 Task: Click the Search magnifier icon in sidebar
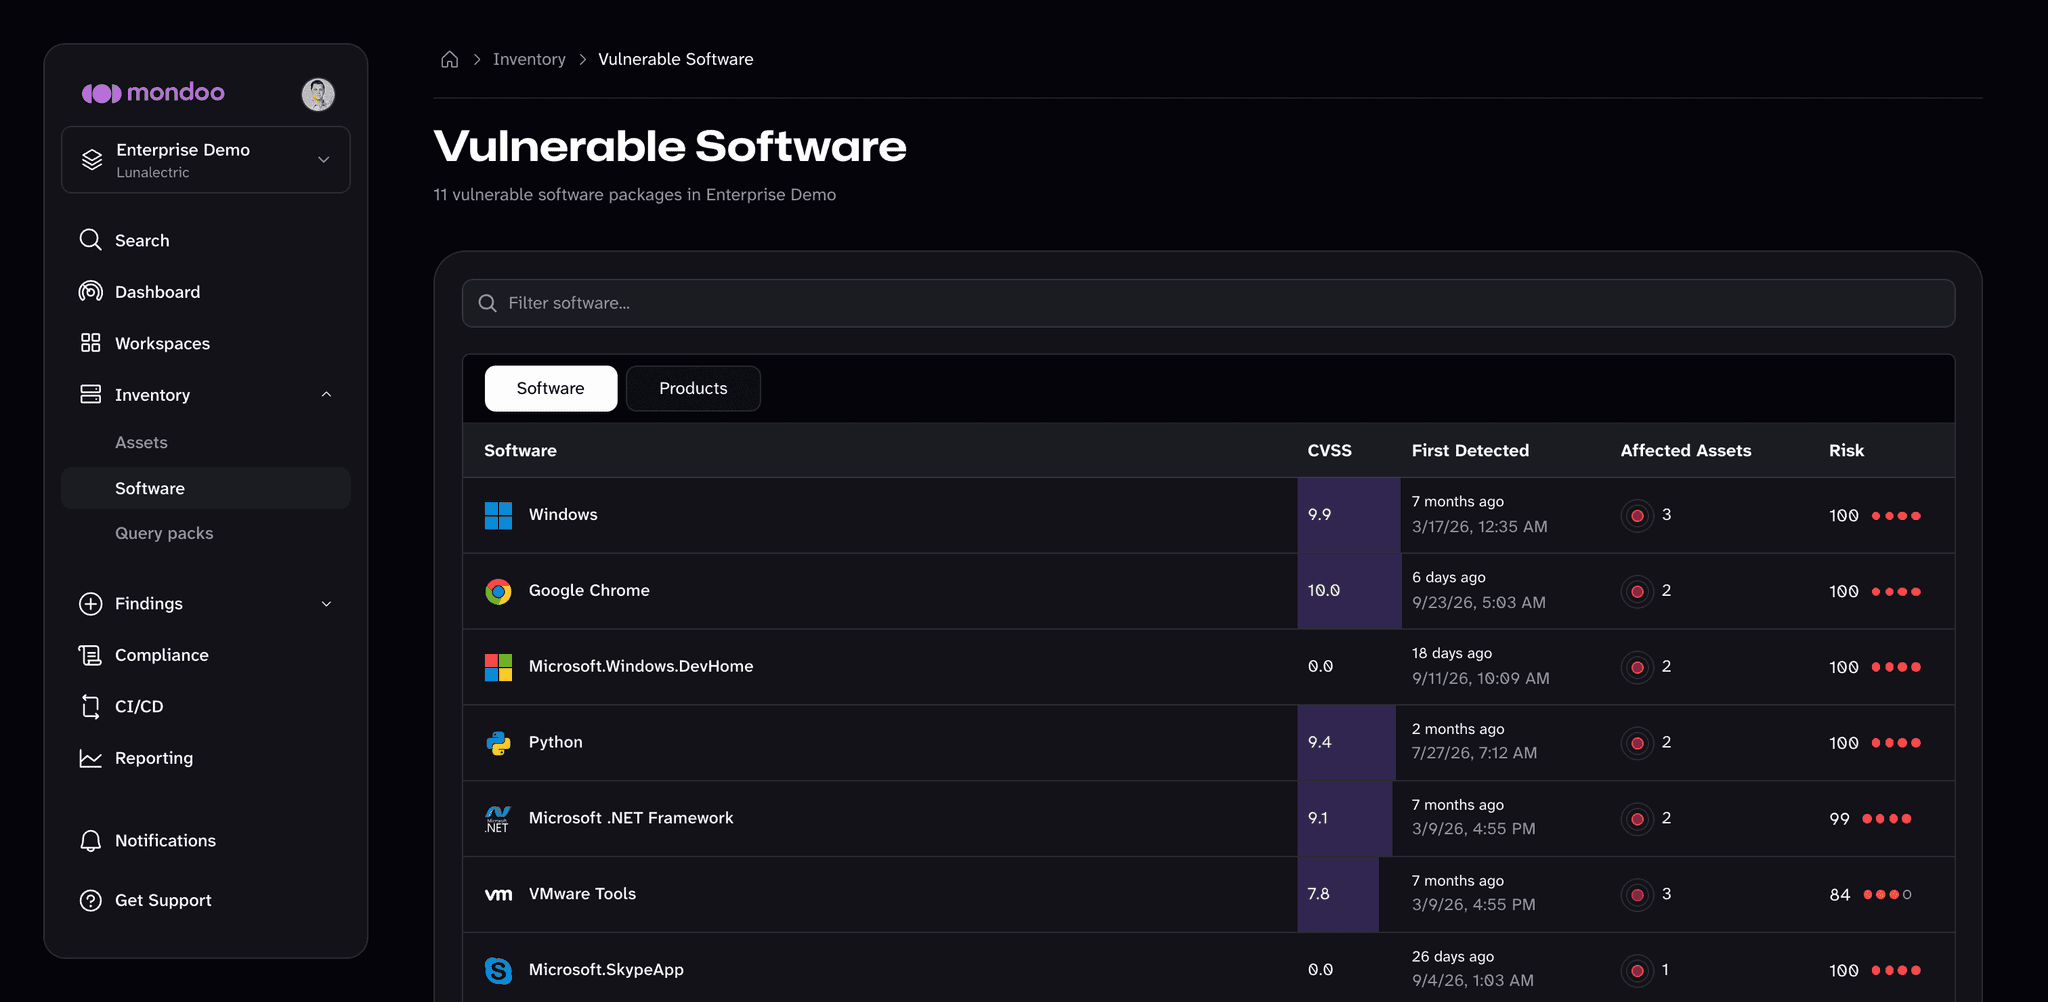coord(90,240)
